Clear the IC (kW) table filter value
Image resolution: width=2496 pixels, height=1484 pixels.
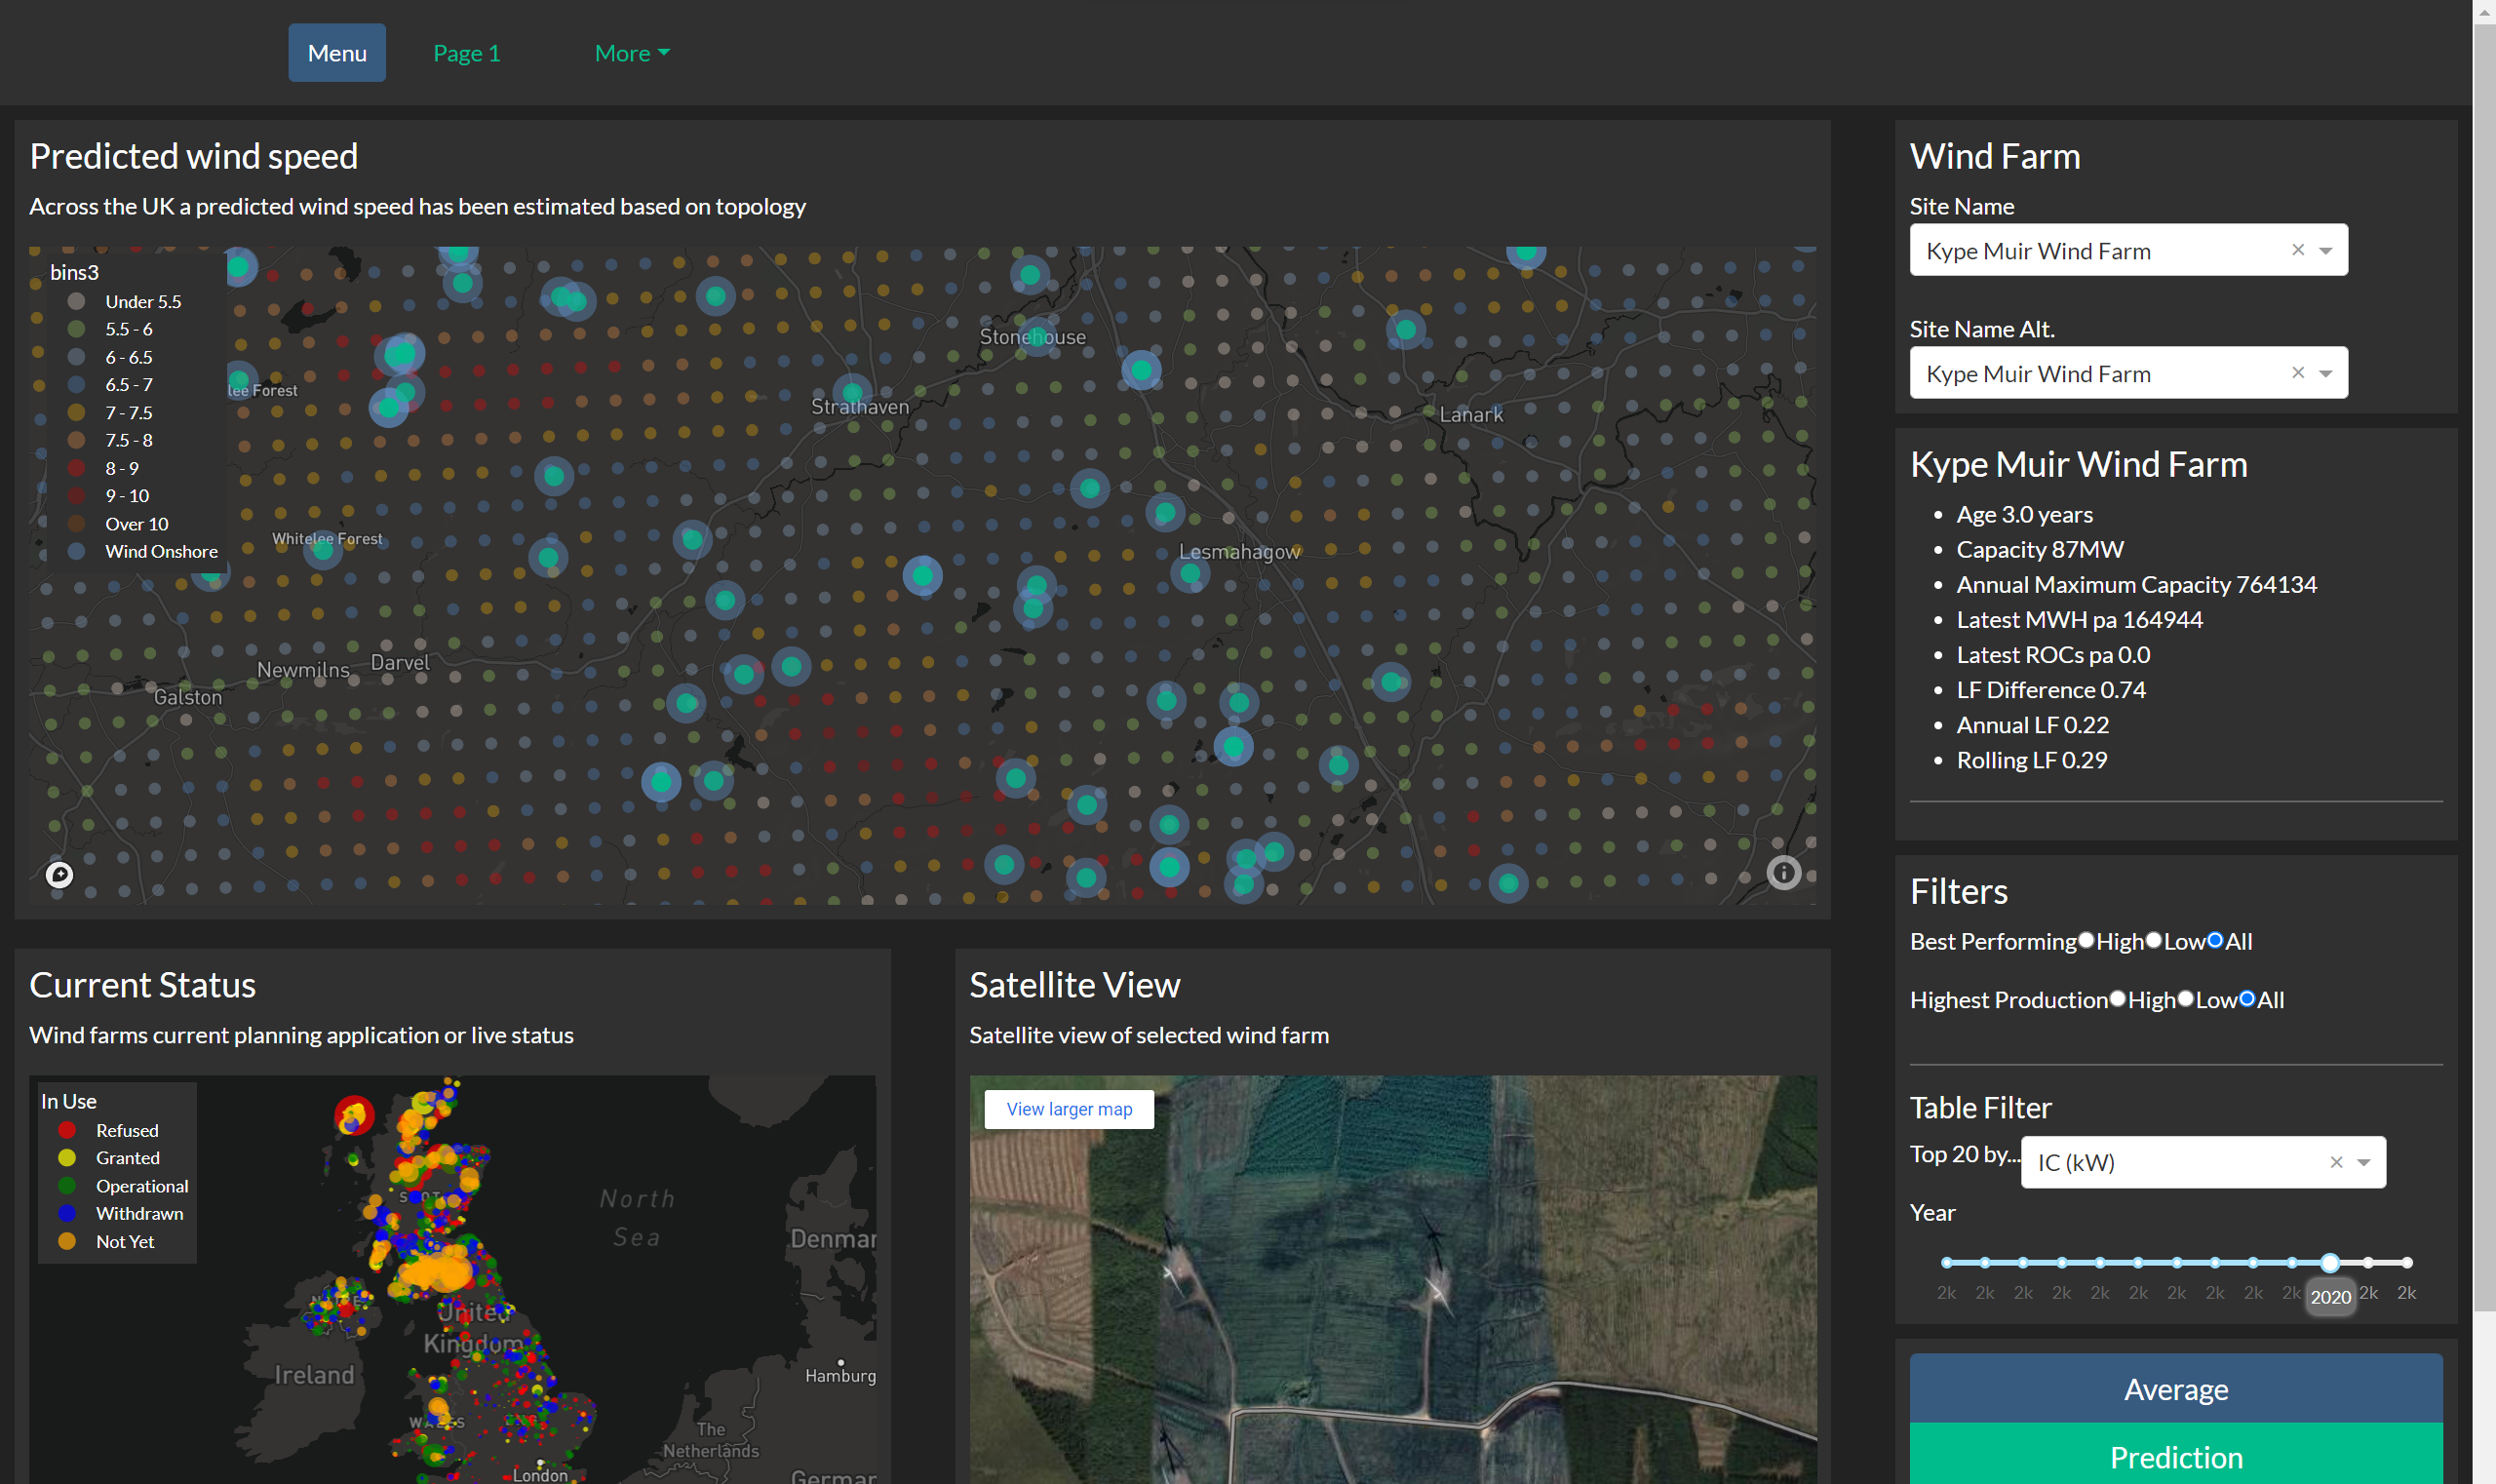pos(2335,1162)
